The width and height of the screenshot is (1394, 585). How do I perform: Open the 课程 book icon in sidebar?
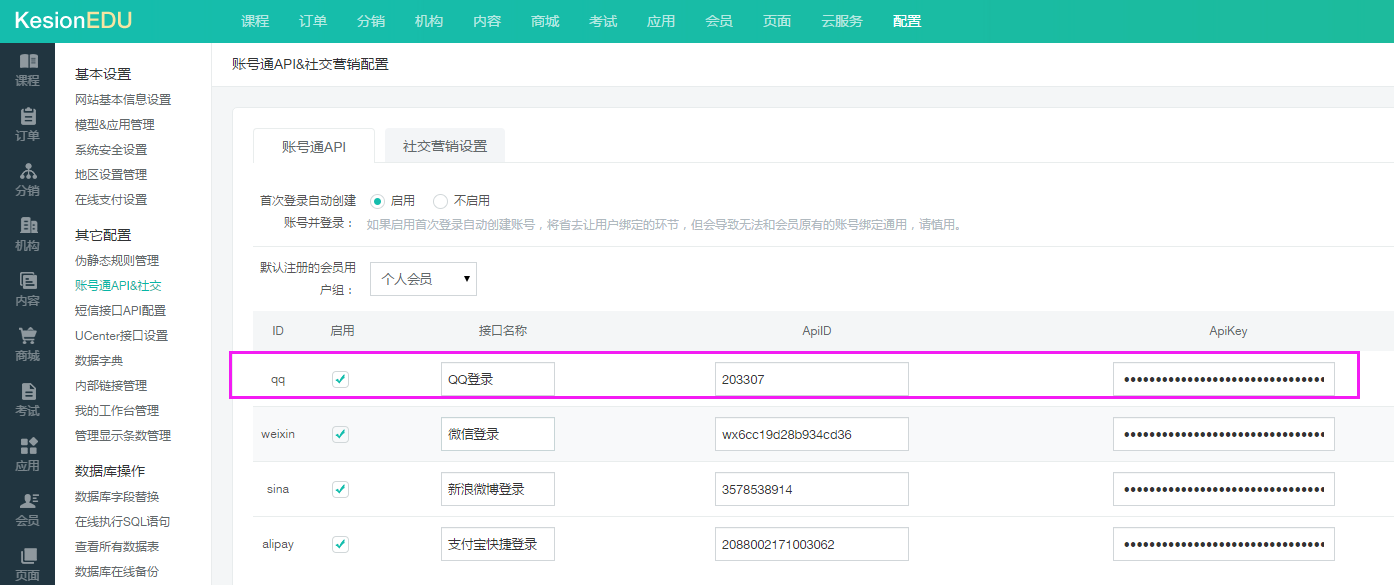pyautogui.click(x=28, y=62)
